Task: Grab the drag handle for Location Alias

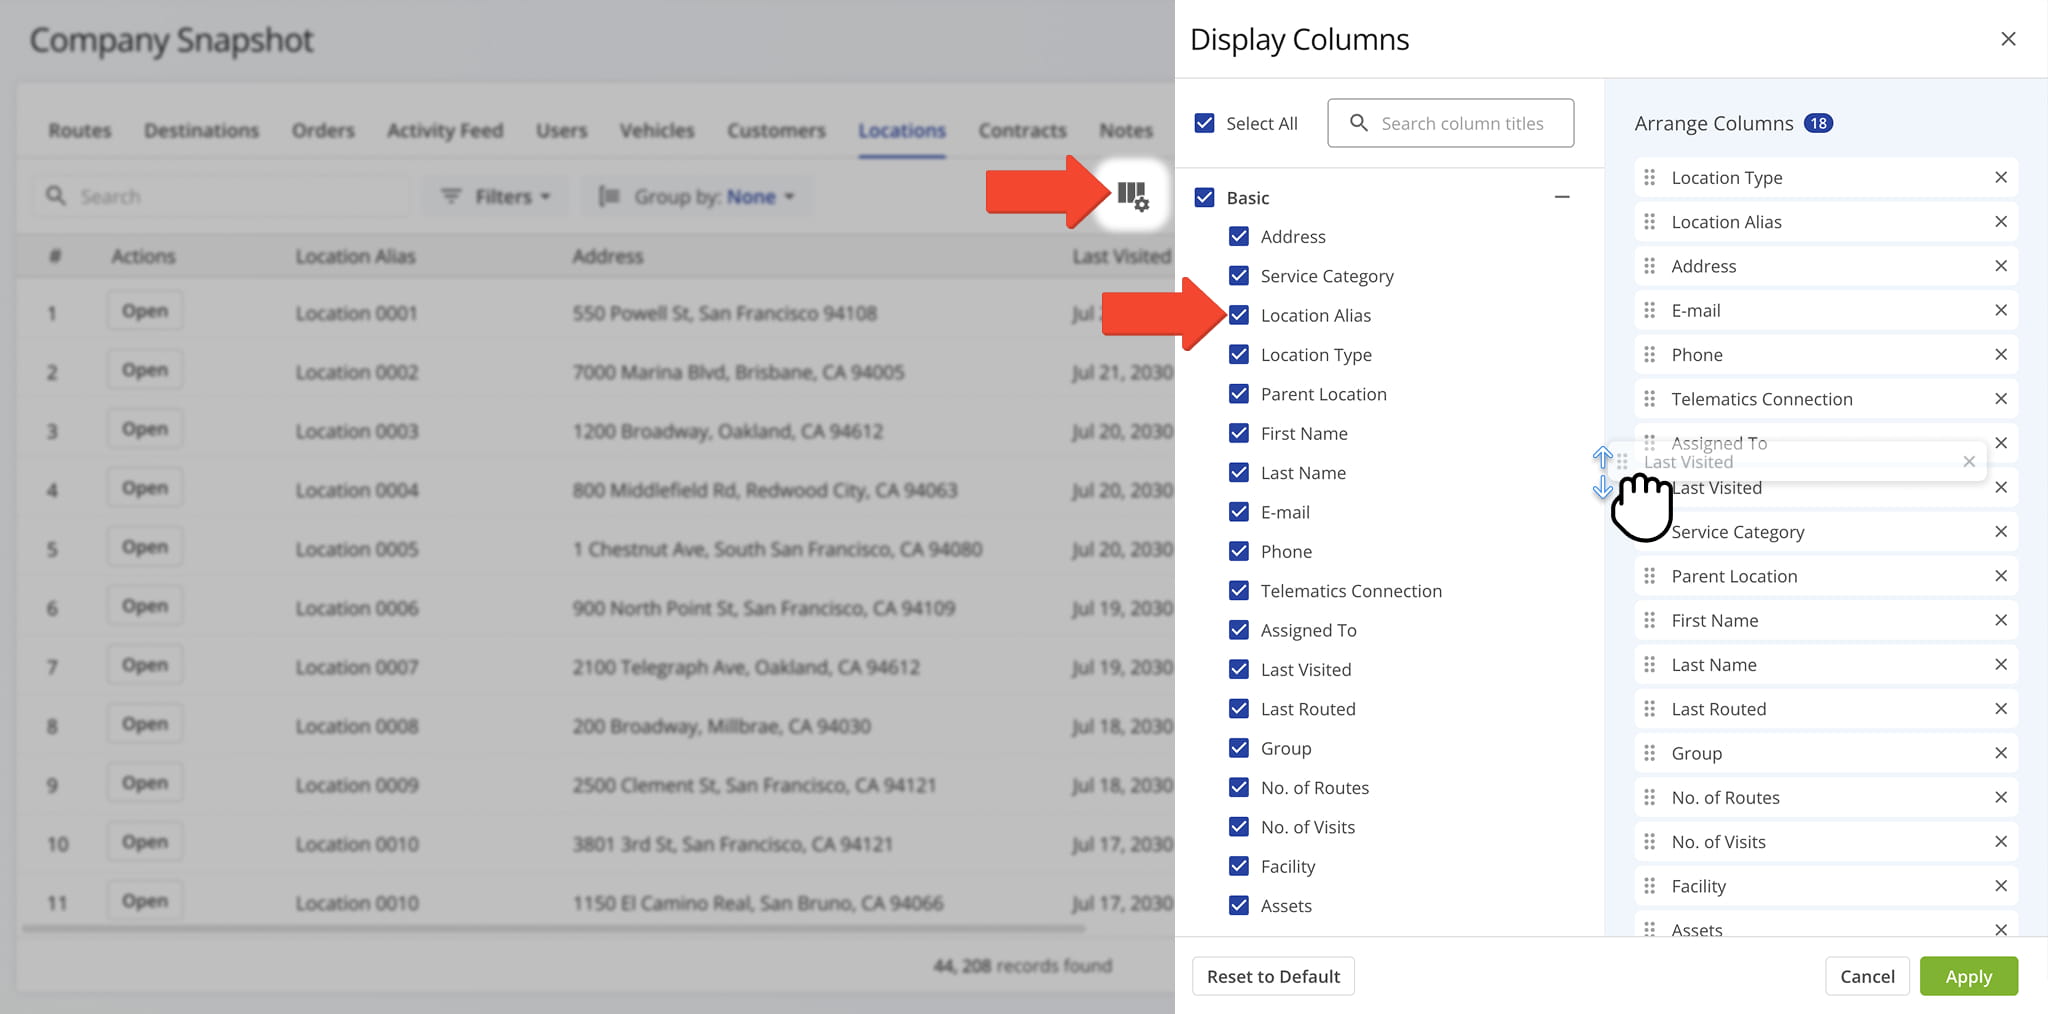Action: click(x=1649, y=222)
